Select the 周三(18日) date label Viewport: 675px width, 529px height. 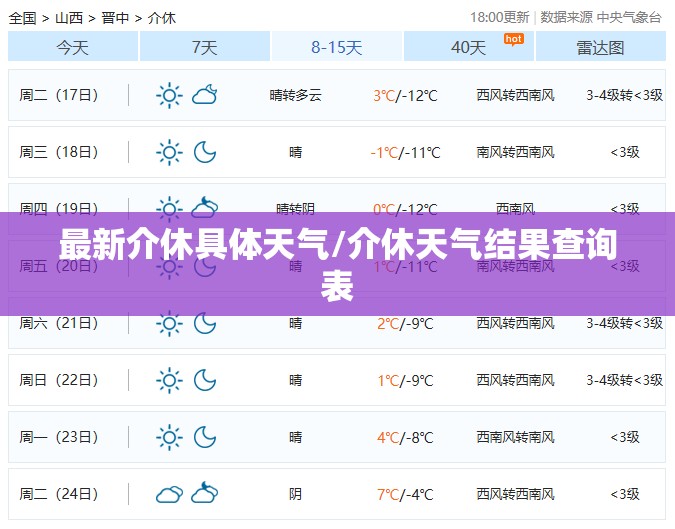(x=59, y=152)
